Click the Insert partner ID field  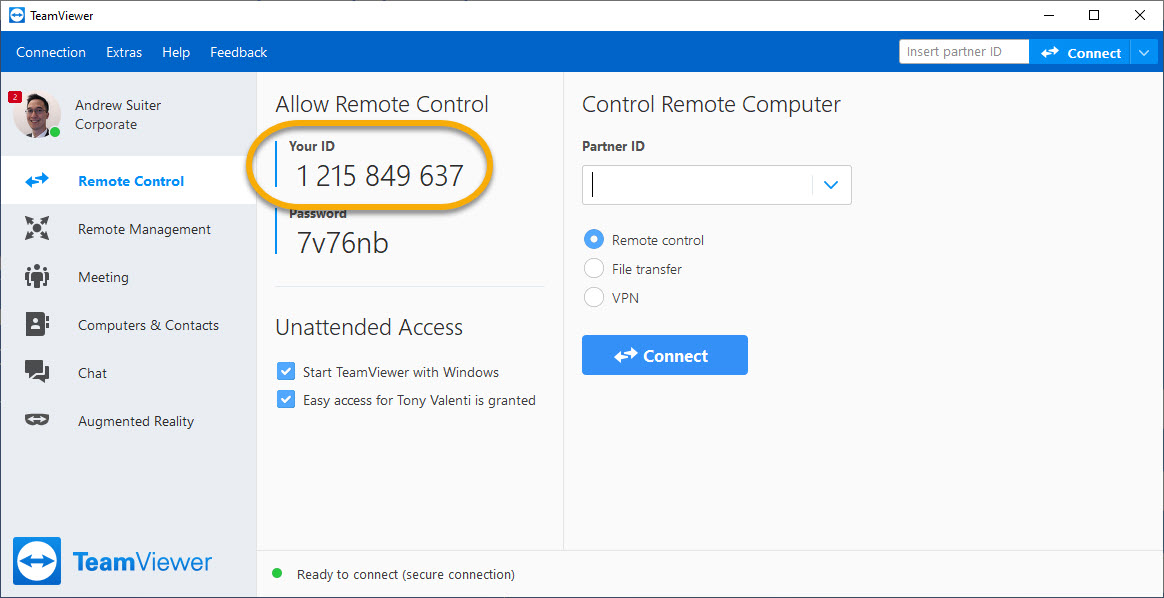[964, 52]
